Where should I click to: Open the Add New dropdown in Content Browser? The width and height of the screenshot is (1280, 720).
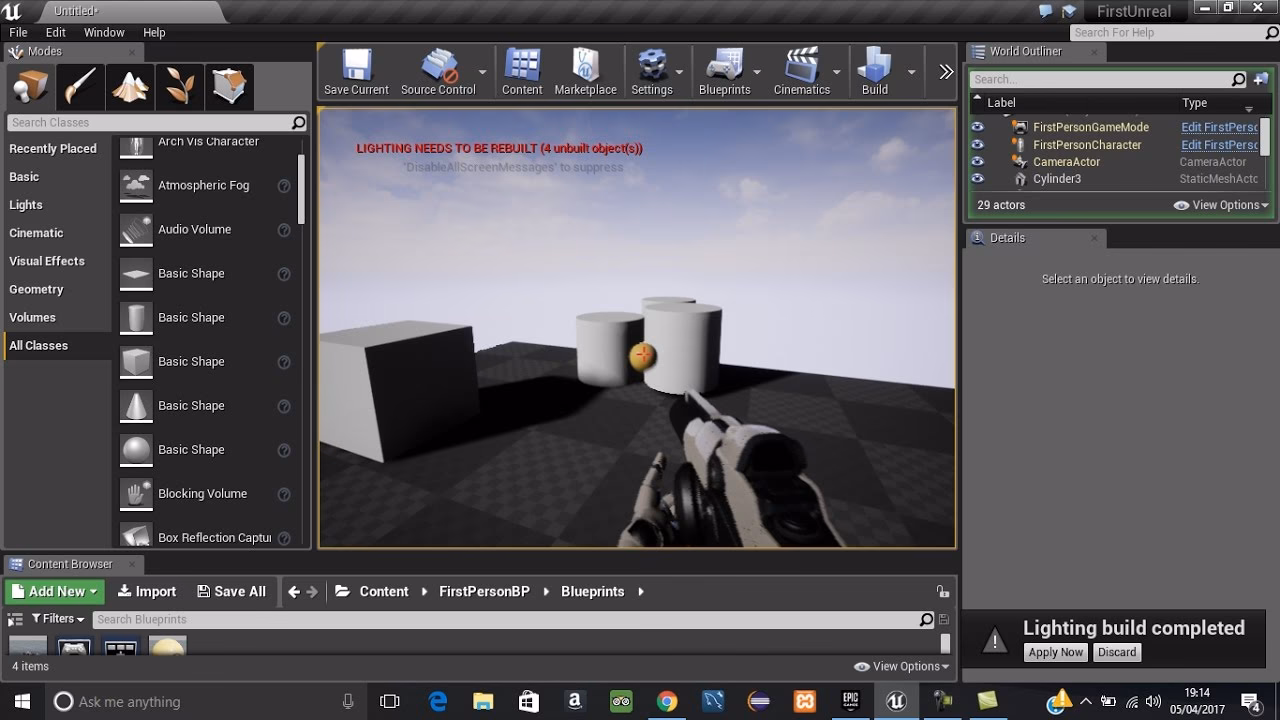(55, 591)
